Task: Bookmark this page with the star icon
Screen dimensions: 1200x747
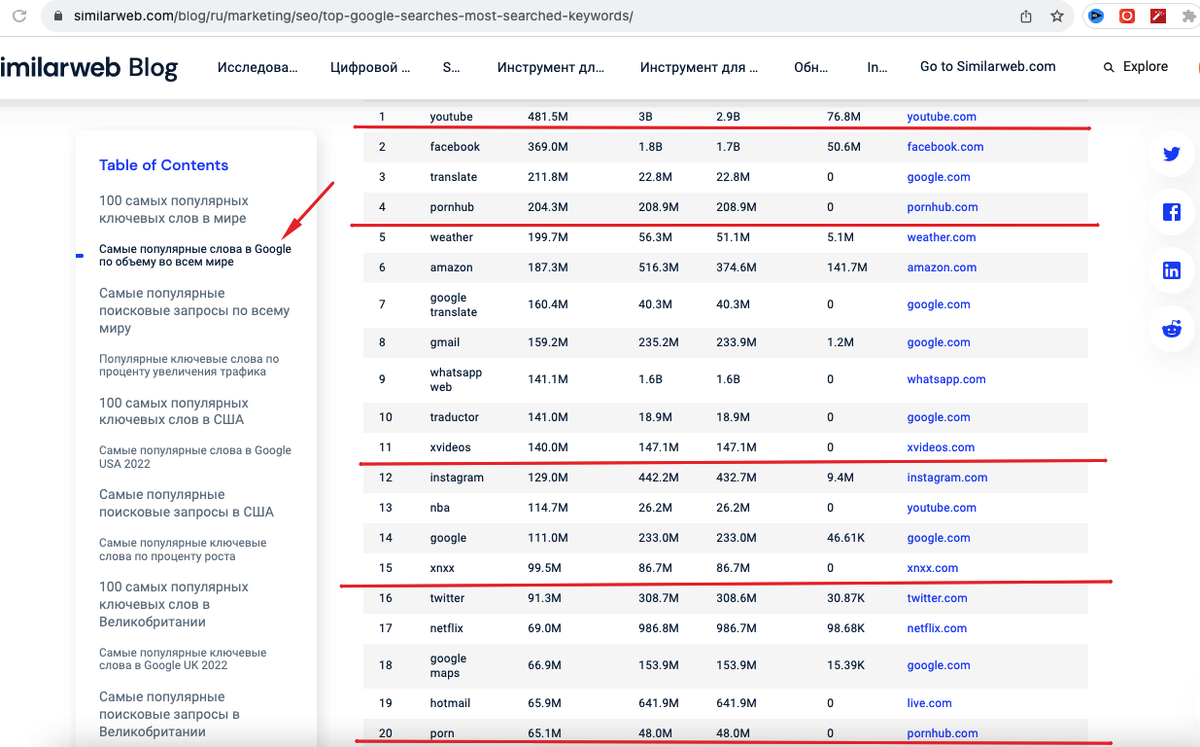Action: coord(1057,16)
